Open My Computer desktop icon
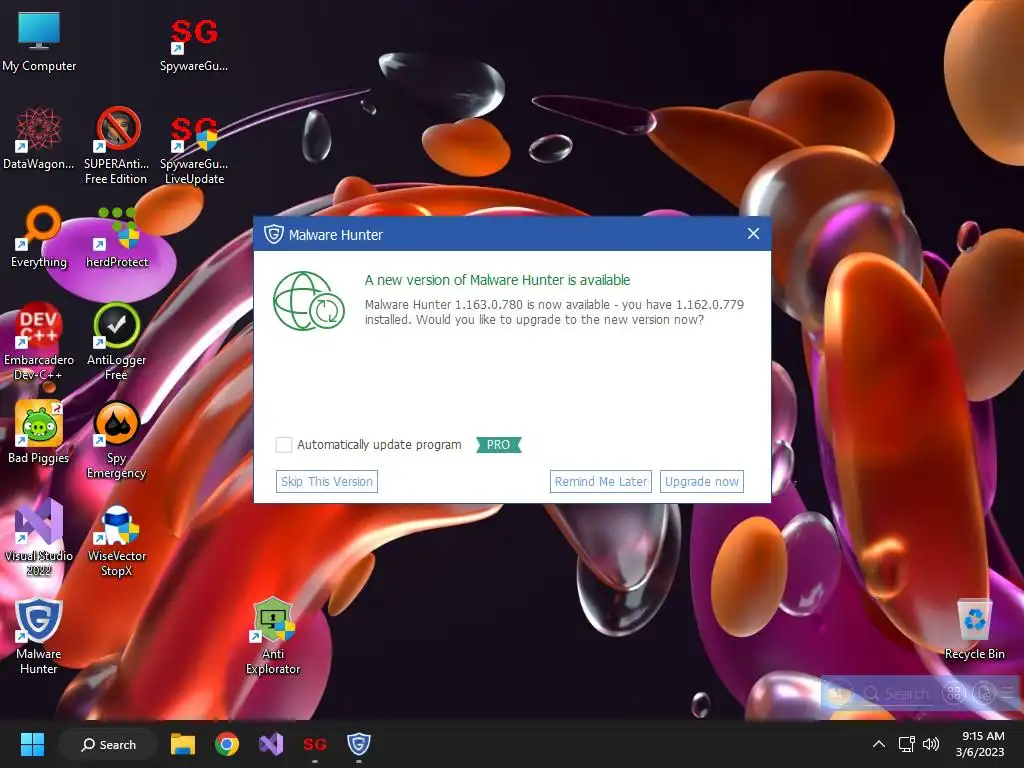The image size is (1024, 768). pos(39,41)
